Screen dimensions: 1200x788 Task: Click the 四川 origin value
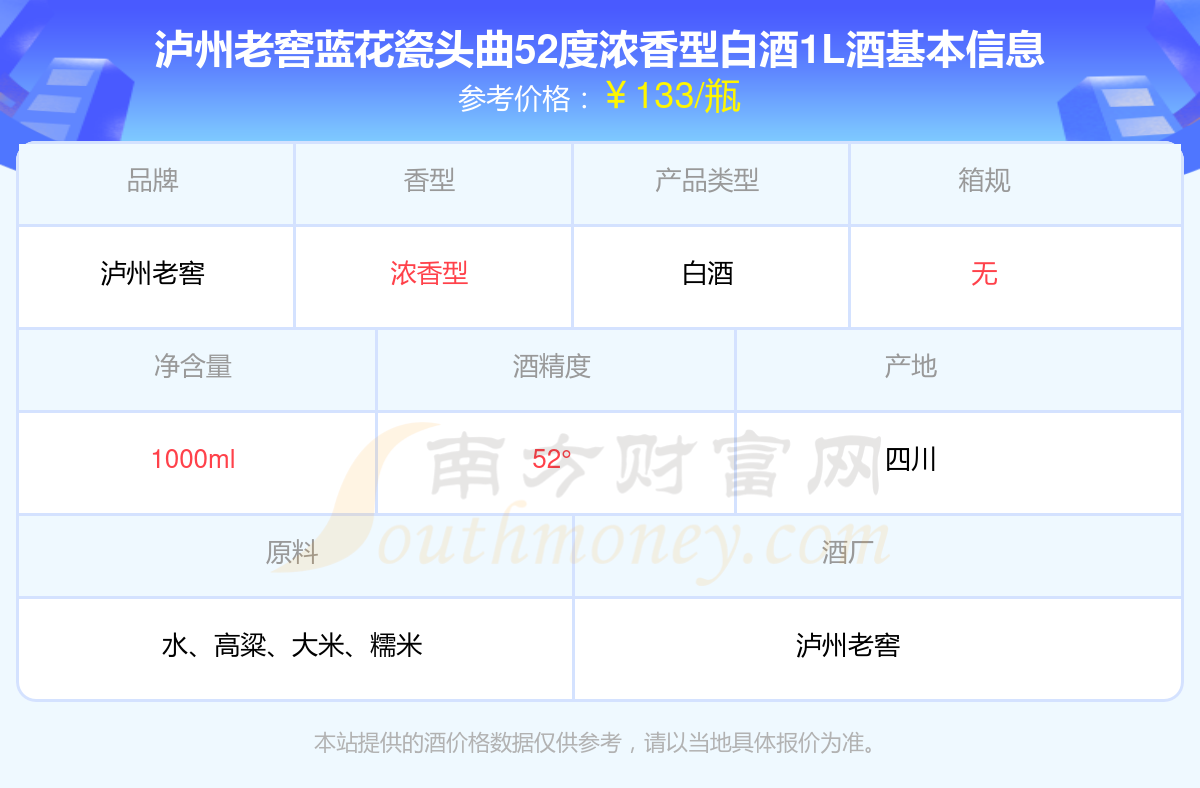point(911,459)
